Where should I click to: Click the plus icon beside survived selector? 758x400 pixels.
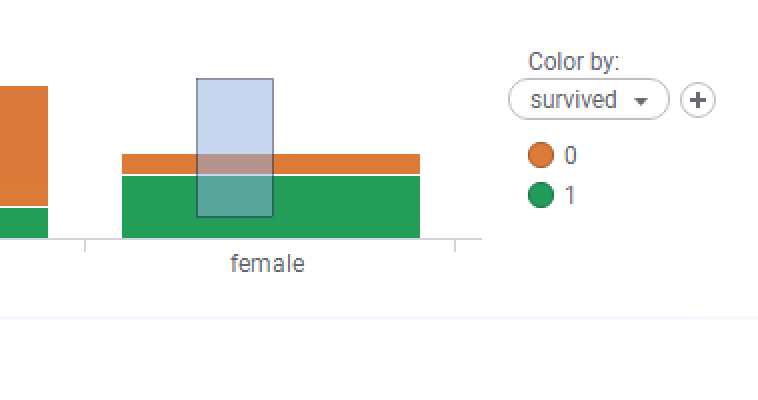pos(697,100)
